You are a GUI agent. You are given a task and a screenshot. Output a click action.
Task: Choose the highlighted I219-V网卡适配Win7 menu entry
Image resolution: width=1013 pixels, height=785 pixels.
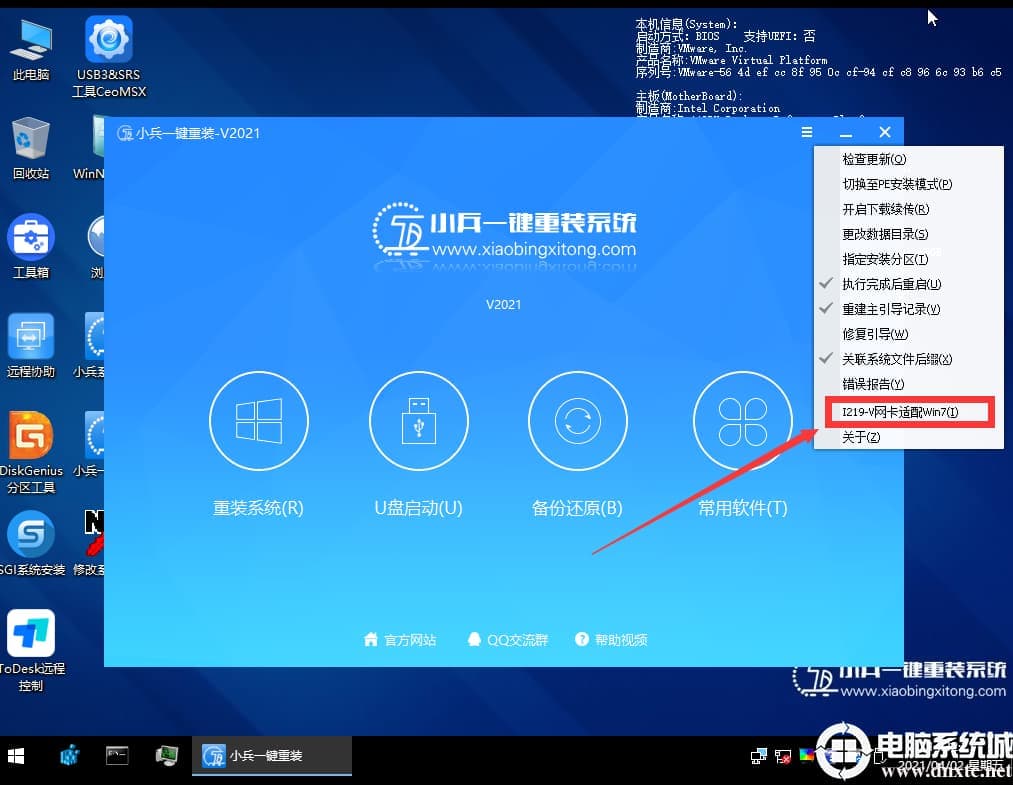point(905,412)
